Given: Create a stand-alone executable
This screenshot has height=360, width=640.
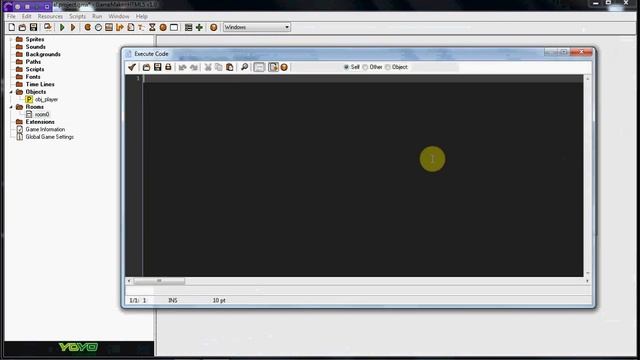Looking at the screenshot, I should [x=48, y=27].
